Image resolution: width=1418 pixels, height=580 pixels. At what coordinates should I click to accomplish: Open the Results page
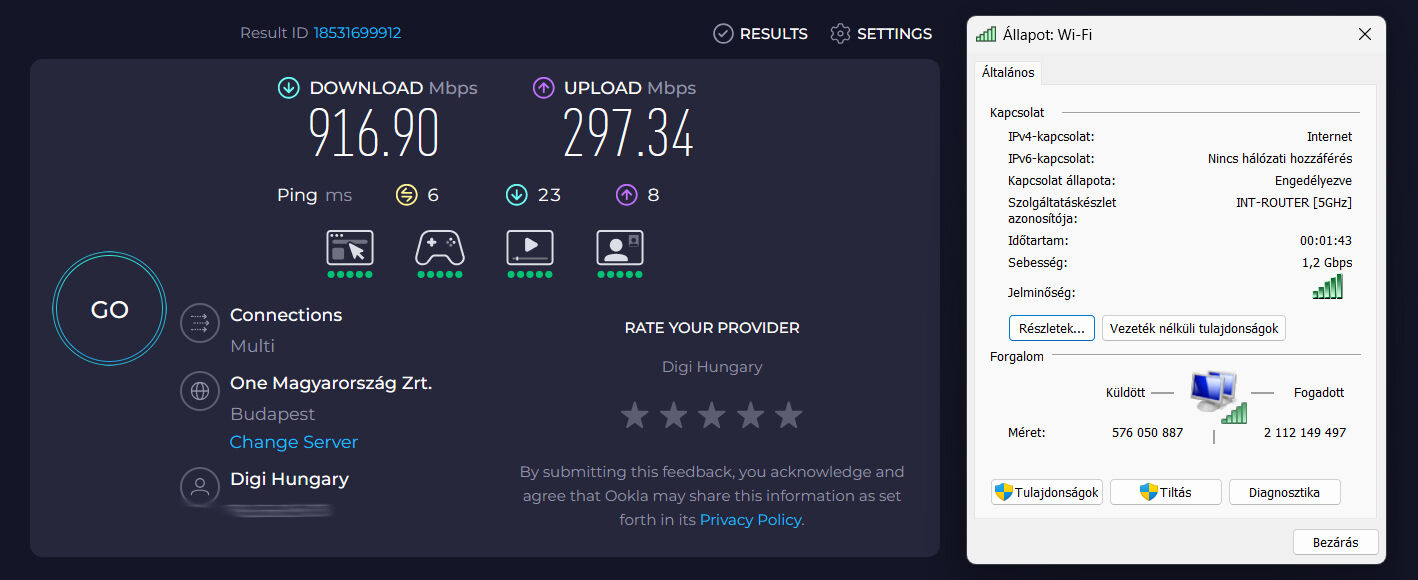point(760,34)
